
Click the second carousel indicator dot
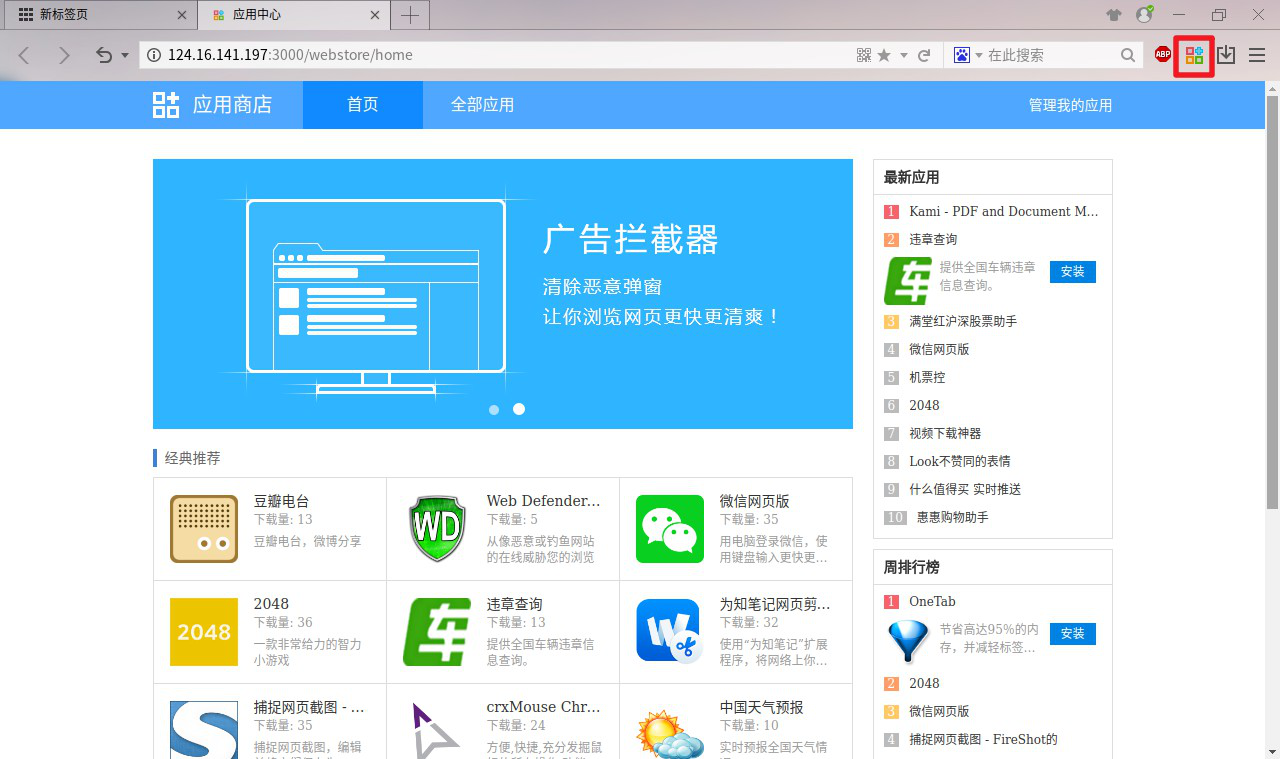[x=518, y=409]
